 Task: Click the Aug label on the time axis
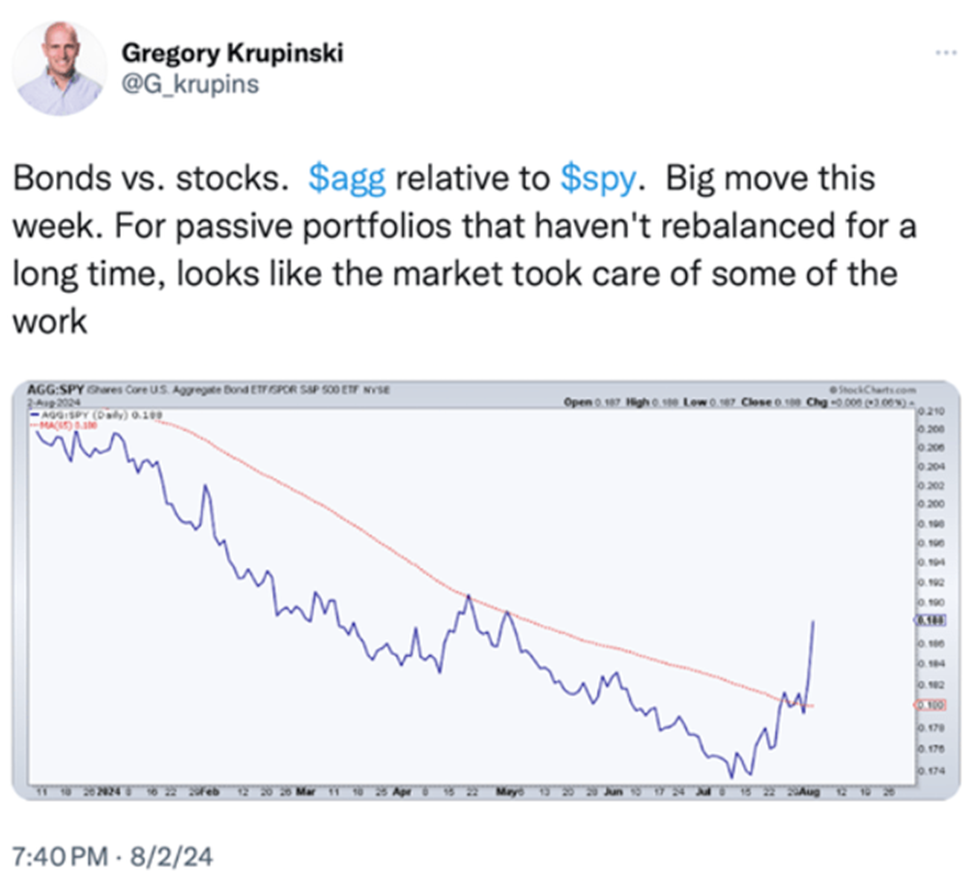coord(810,792)
